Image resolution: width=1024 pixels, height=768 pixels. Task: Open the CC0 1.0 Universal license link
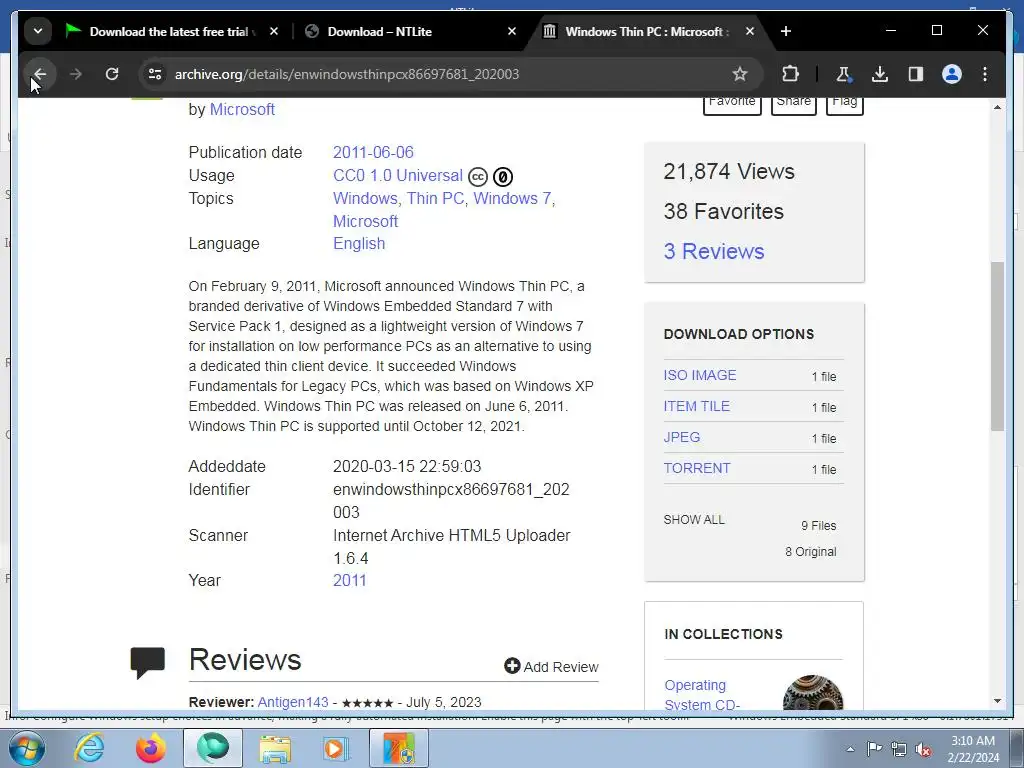398,176
